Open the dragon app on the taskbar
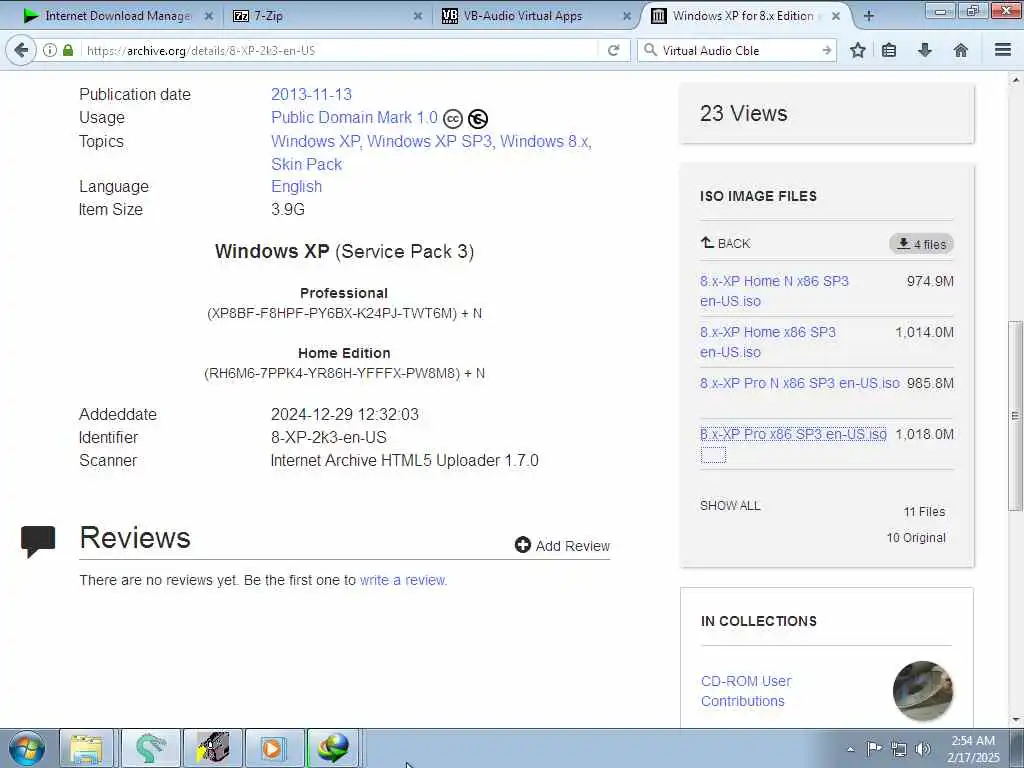This screenshot has height=768, width=1024. [x=150, y=748]
